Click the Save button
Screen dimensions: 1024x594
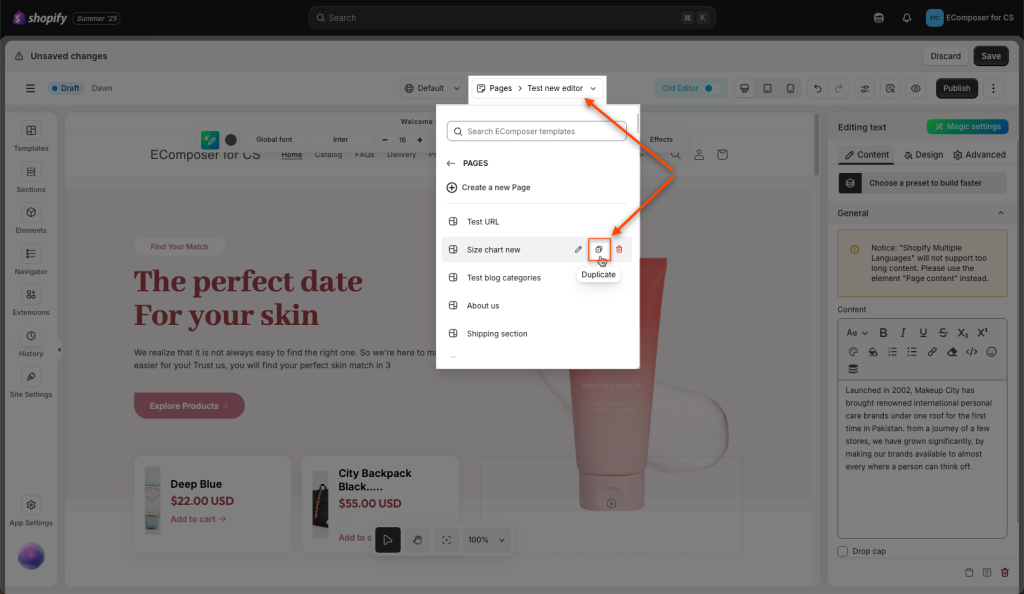[x=990, y=56]
